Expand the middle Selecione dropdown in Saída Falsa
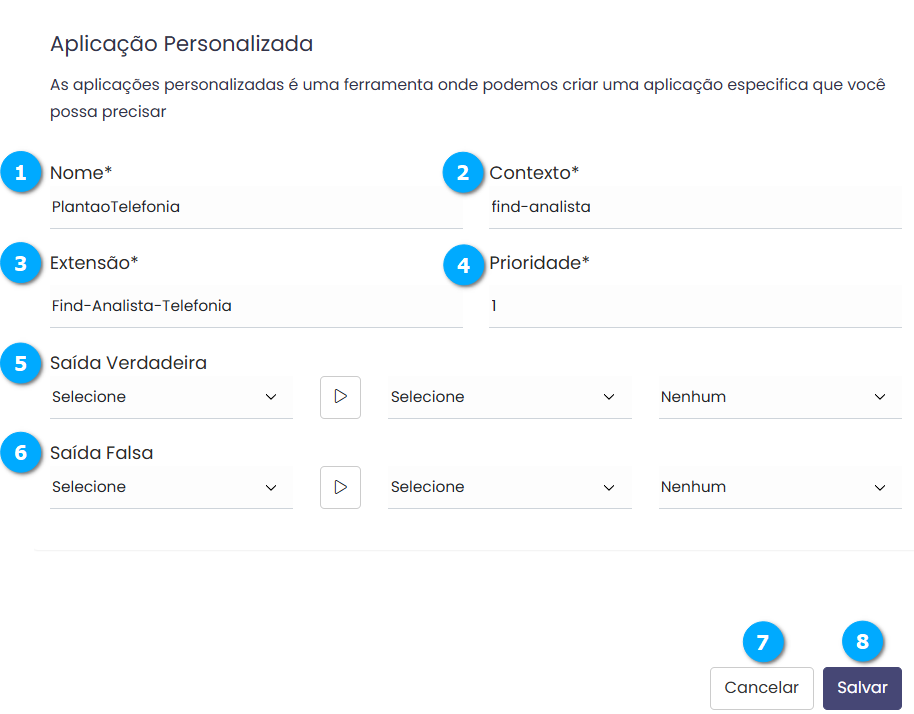This screenshot has height=714, width=914. click(x=509, y=487)
